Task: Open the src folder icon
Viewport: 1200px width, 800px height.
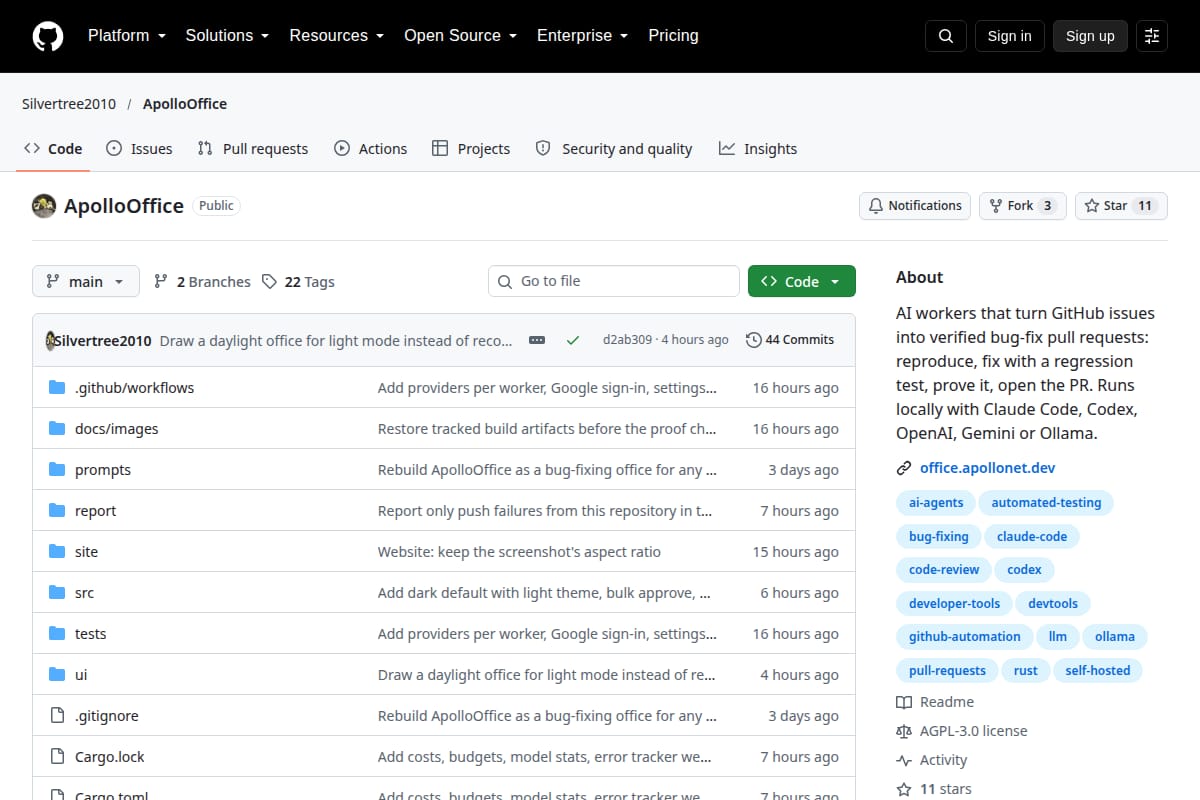Action: point(57,593)
